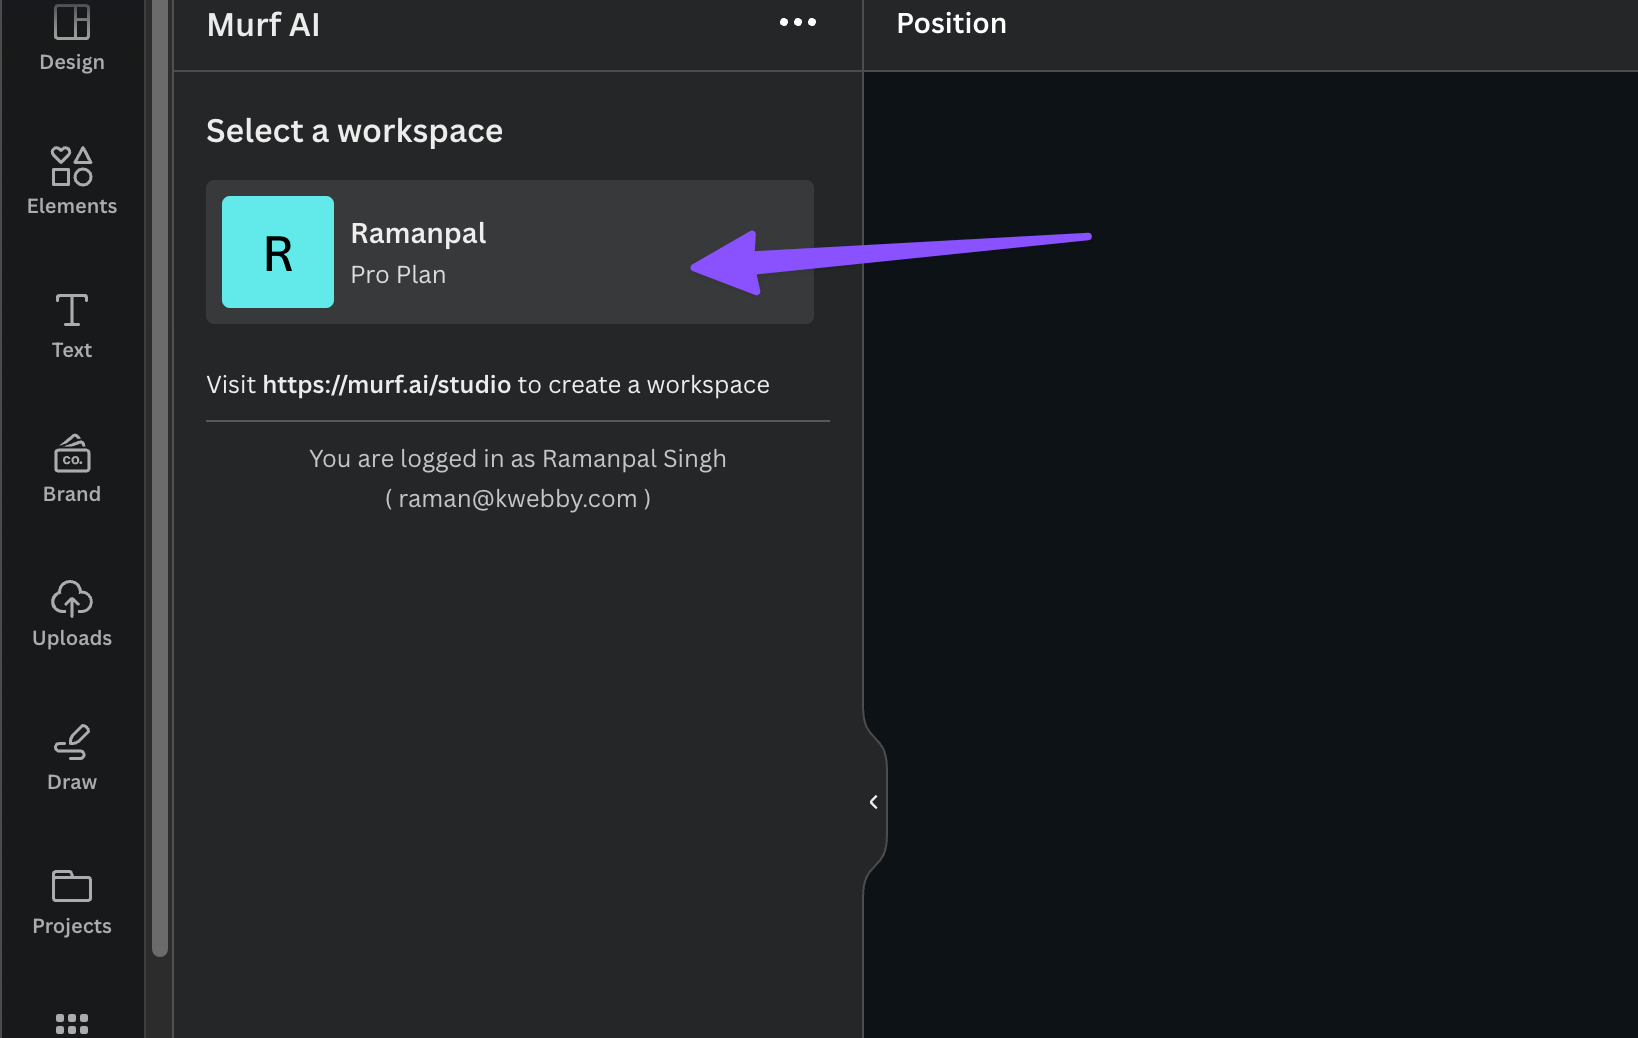Image resolution: width=1638 pixels, height=1038 pixels.
Task: Open the Elements shapes panel
Action: (72, 181)
